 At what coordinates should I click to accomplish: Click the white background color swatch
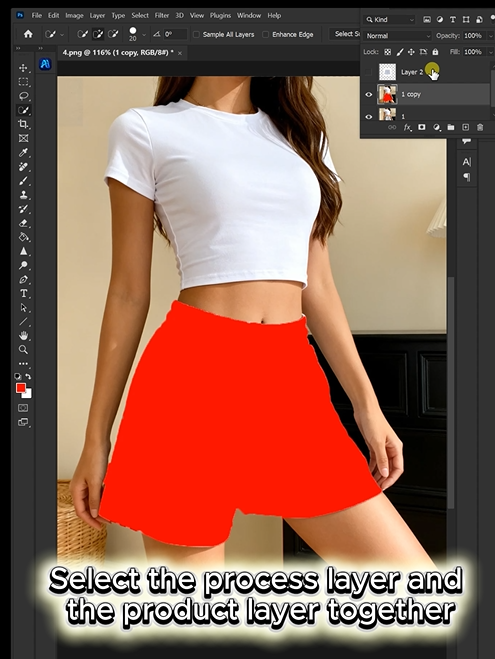28,394
